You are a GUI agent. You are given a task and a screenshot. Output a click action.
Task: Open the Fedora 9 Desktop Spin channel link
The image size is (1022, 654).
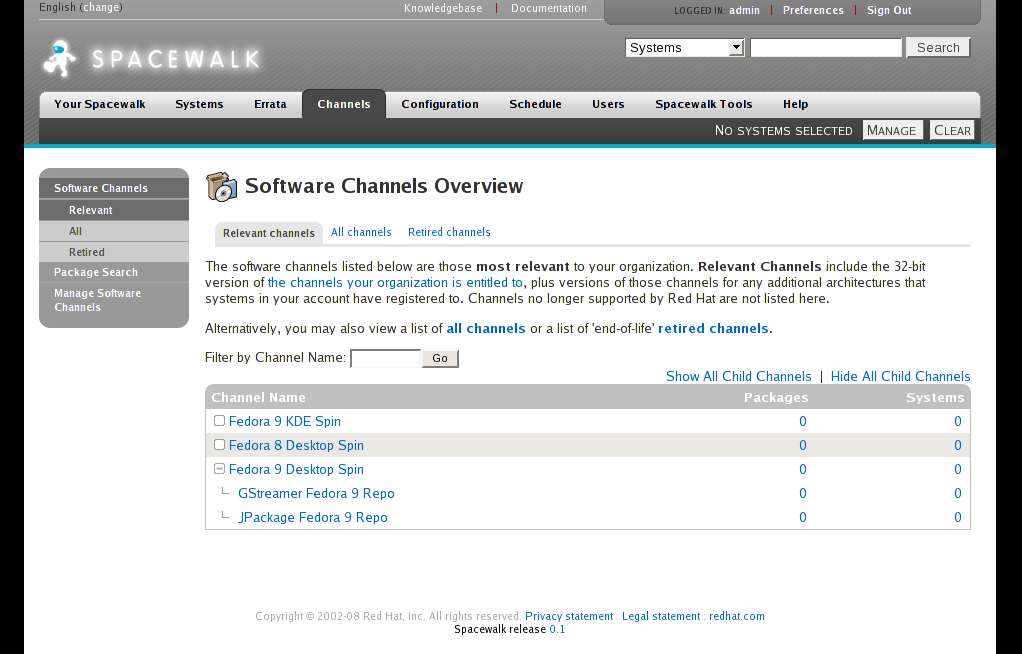point(296,469)
